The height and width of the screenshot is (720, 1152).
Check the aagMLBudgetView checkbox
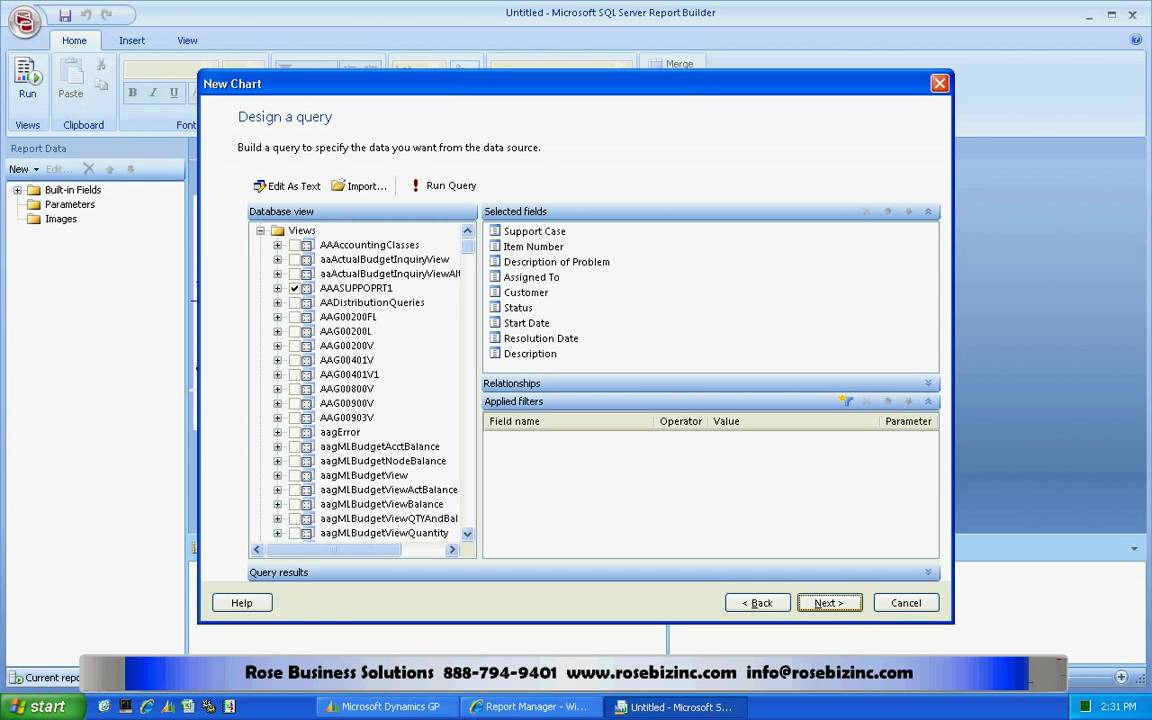click(295, 475)
